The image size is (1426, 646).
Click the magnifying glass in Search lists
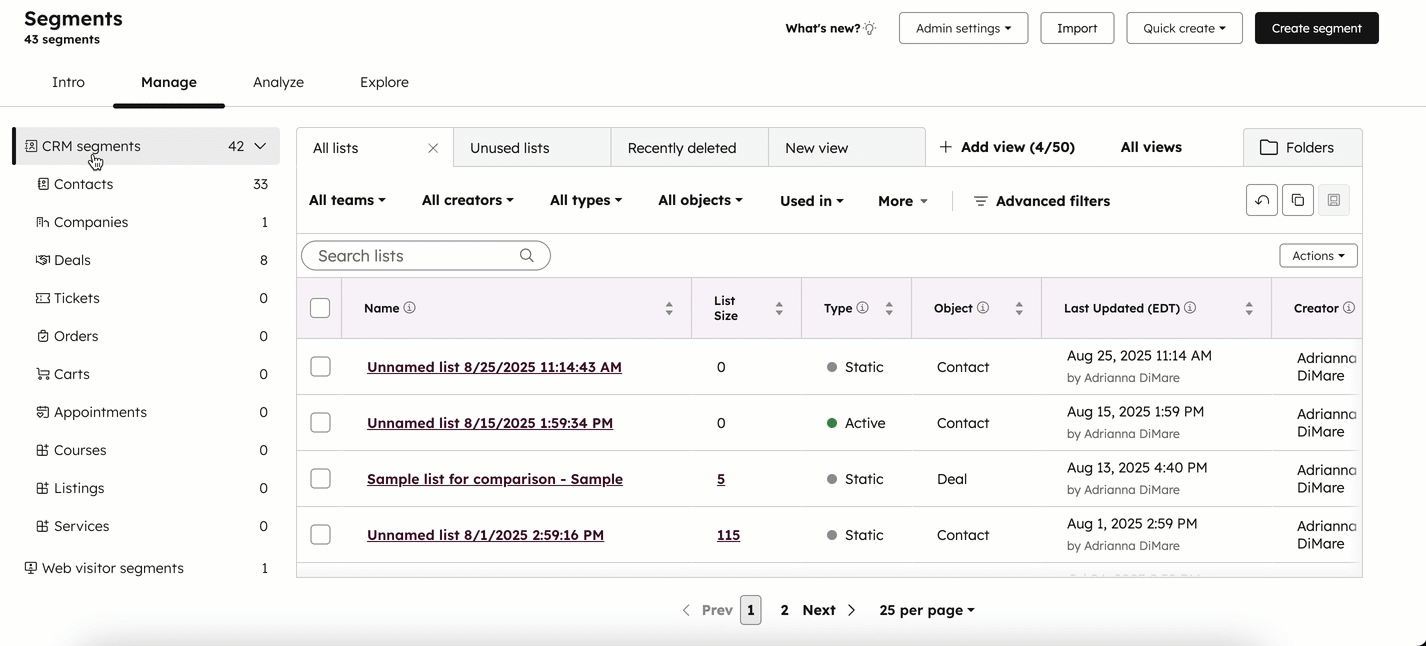point(527,255)
